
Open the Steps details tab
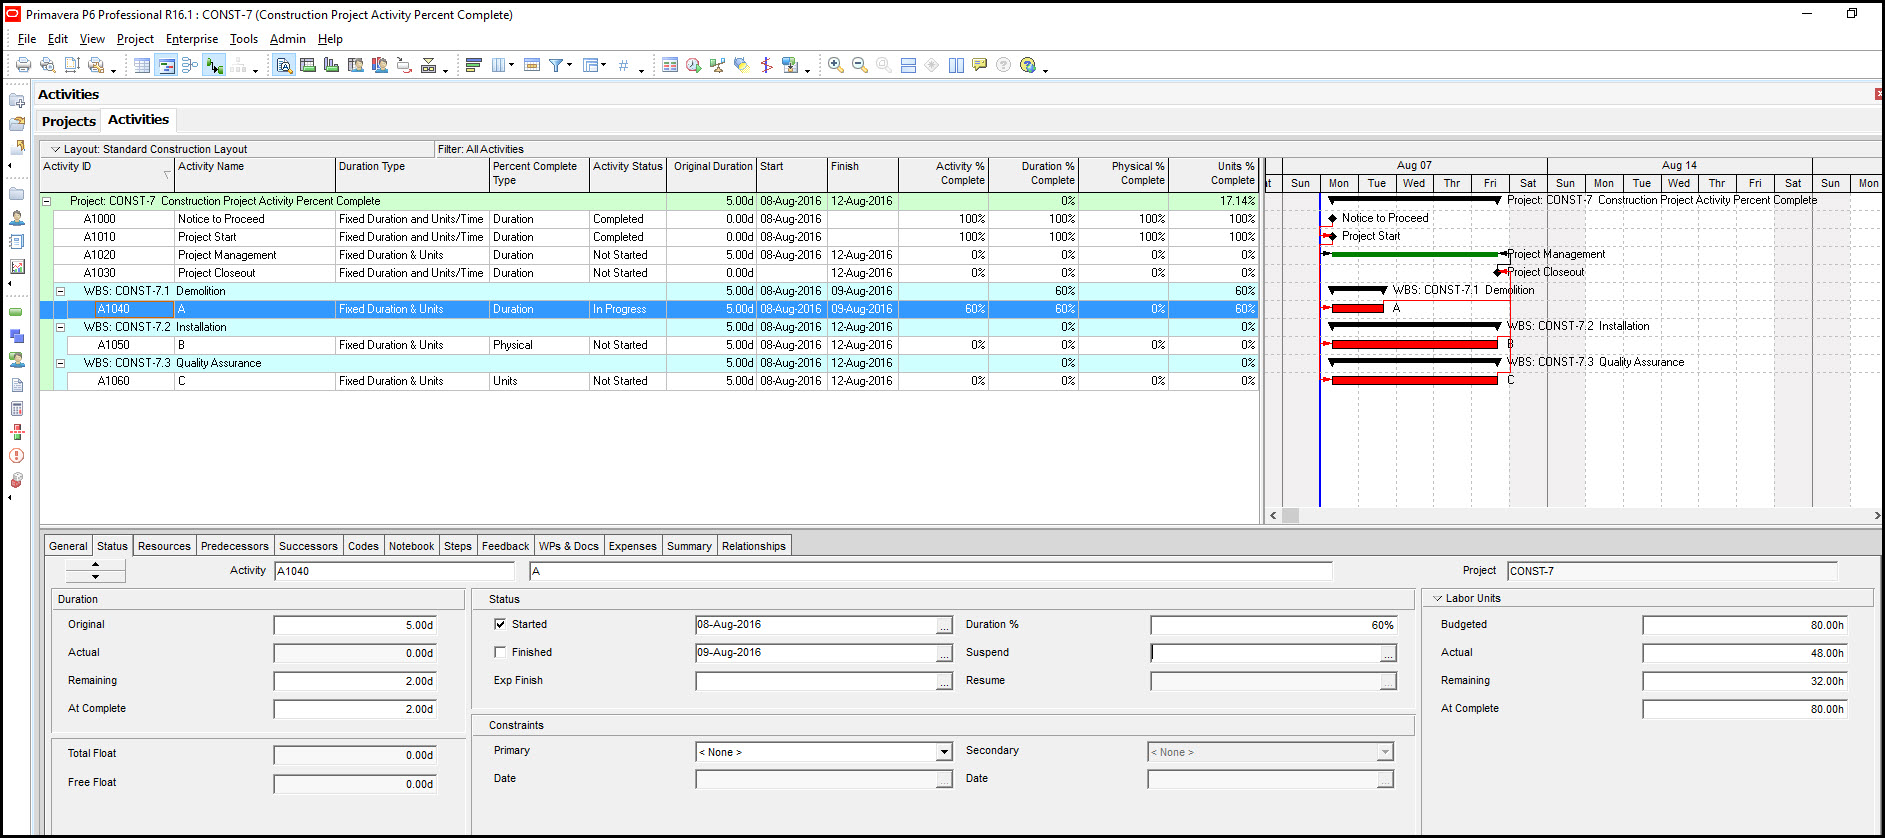pyautogui.click(x=458, y=546)
